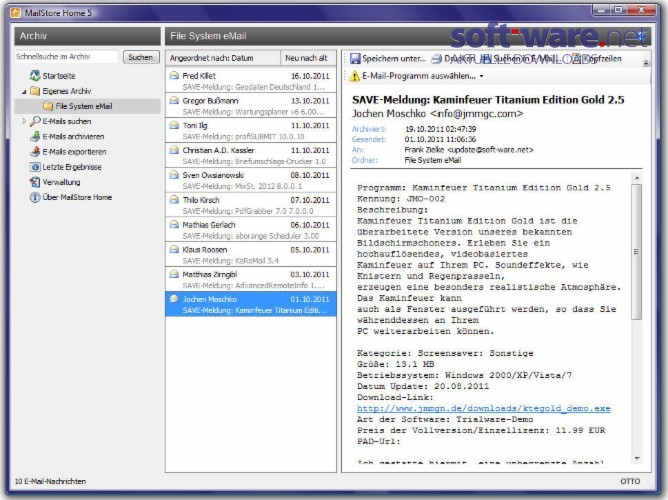Click the 10 E-Mail-Nachrichten status text
The width and height of the screenshot is (668, 500).
pyautogui.click(x=50, y=481)
